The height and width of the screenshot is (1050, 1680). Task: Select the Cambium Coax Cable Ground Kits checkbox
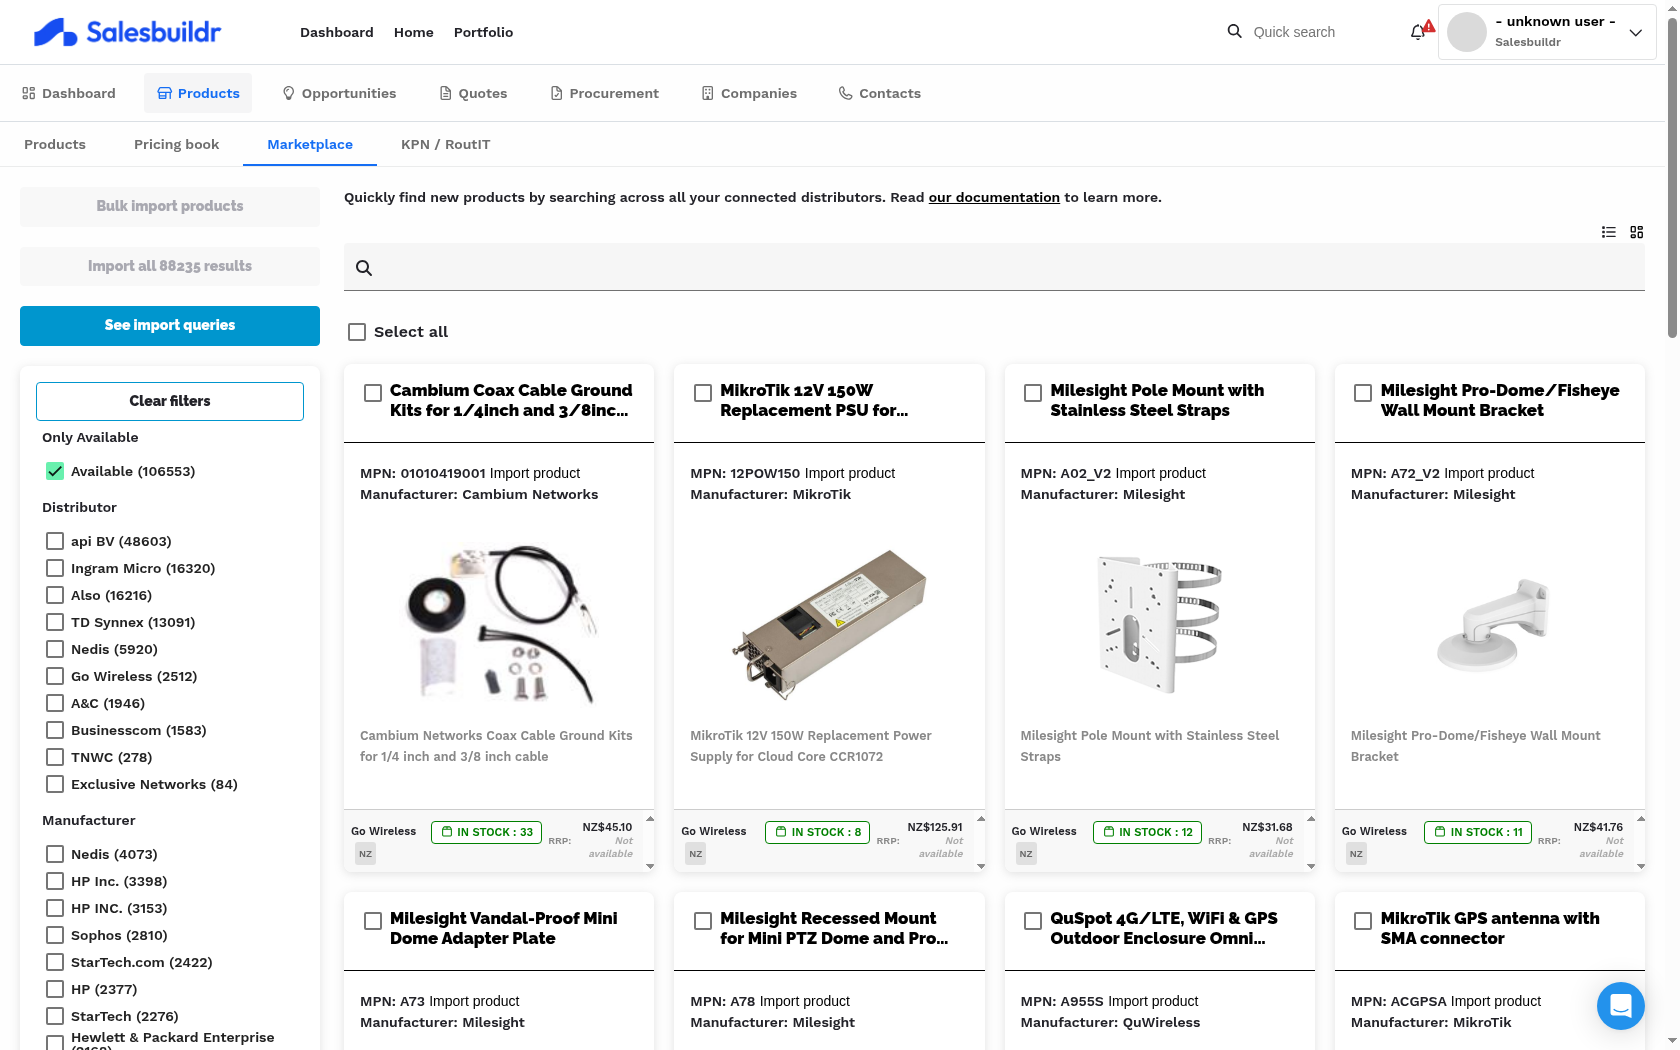click(373, 393)
